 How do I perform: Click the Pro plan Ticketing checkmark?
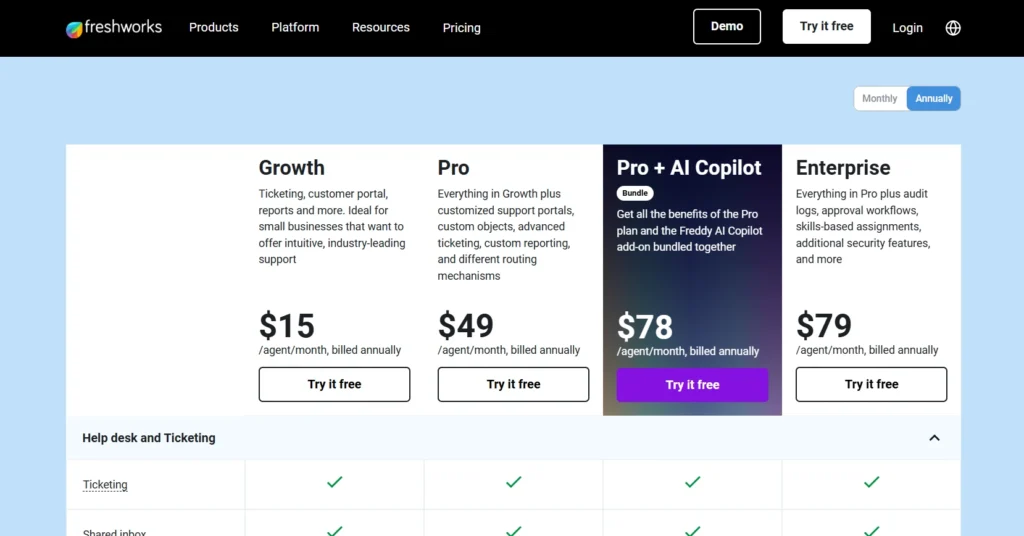pos(513,482)
